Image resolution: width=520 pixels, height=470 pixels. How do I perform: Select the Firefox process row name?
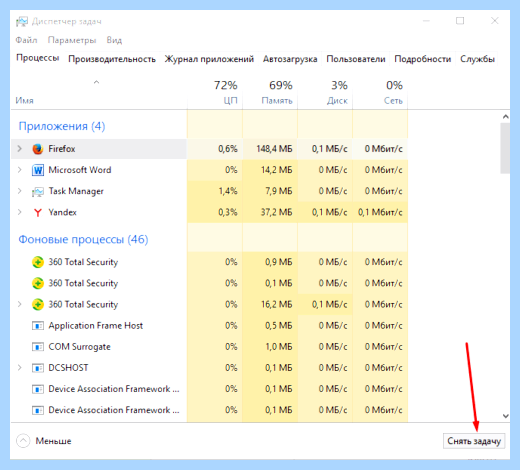point(62,149)
